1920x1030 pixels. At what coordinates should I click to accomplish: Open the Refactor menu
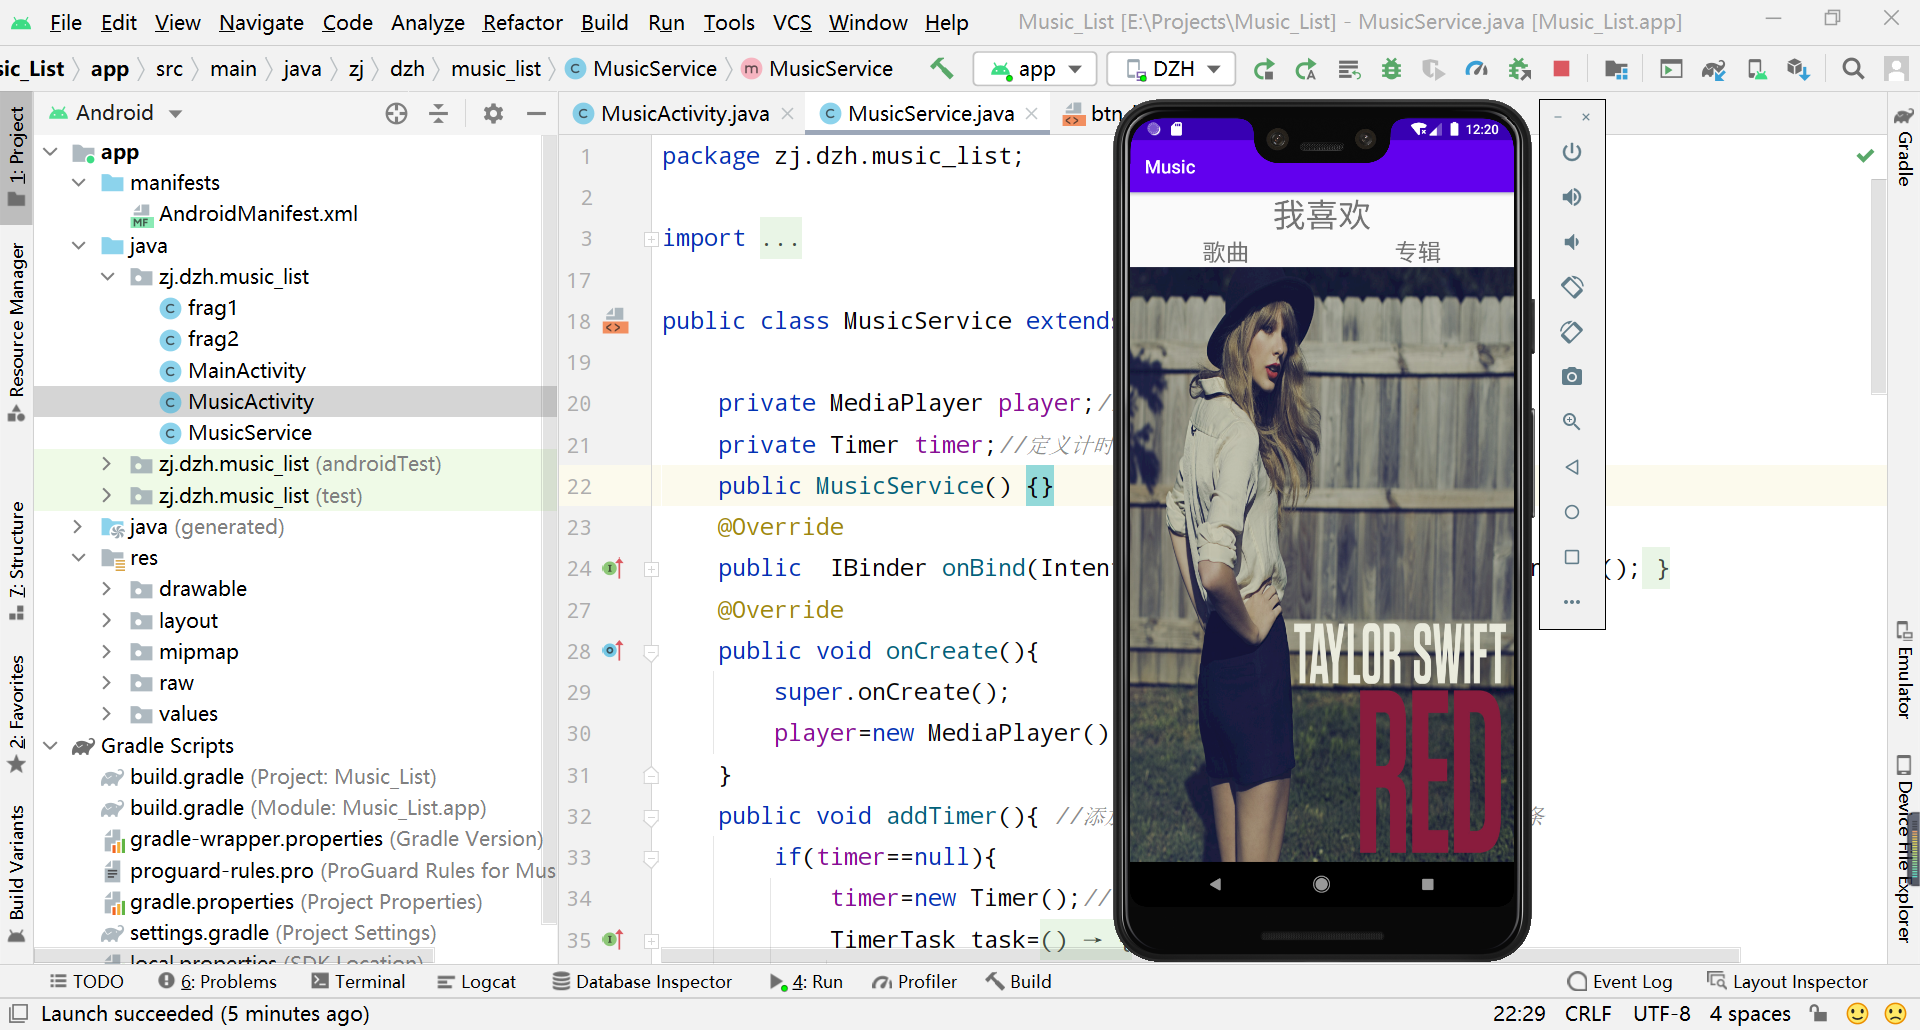(x=522, y=22)
